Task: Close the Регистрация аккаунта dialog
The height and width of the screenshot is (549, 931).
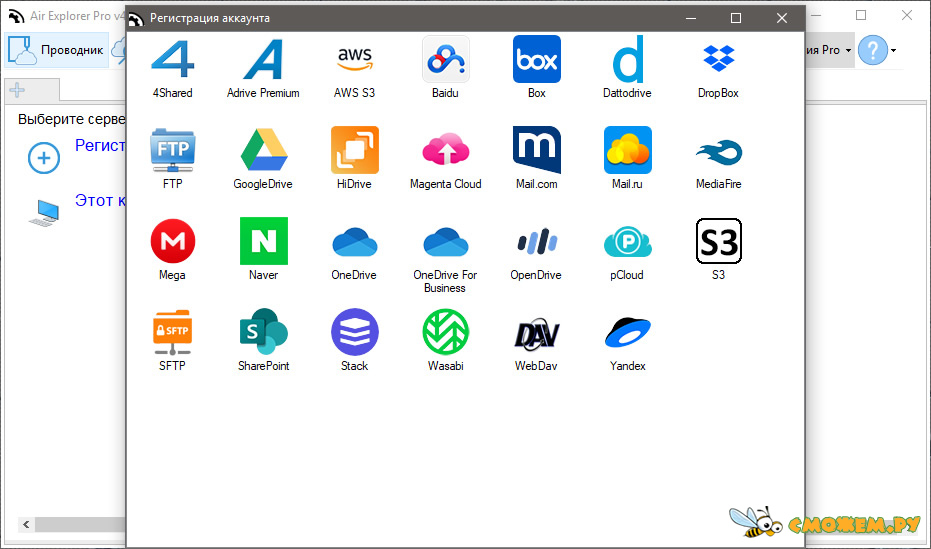Action: (x=782, y=18)
